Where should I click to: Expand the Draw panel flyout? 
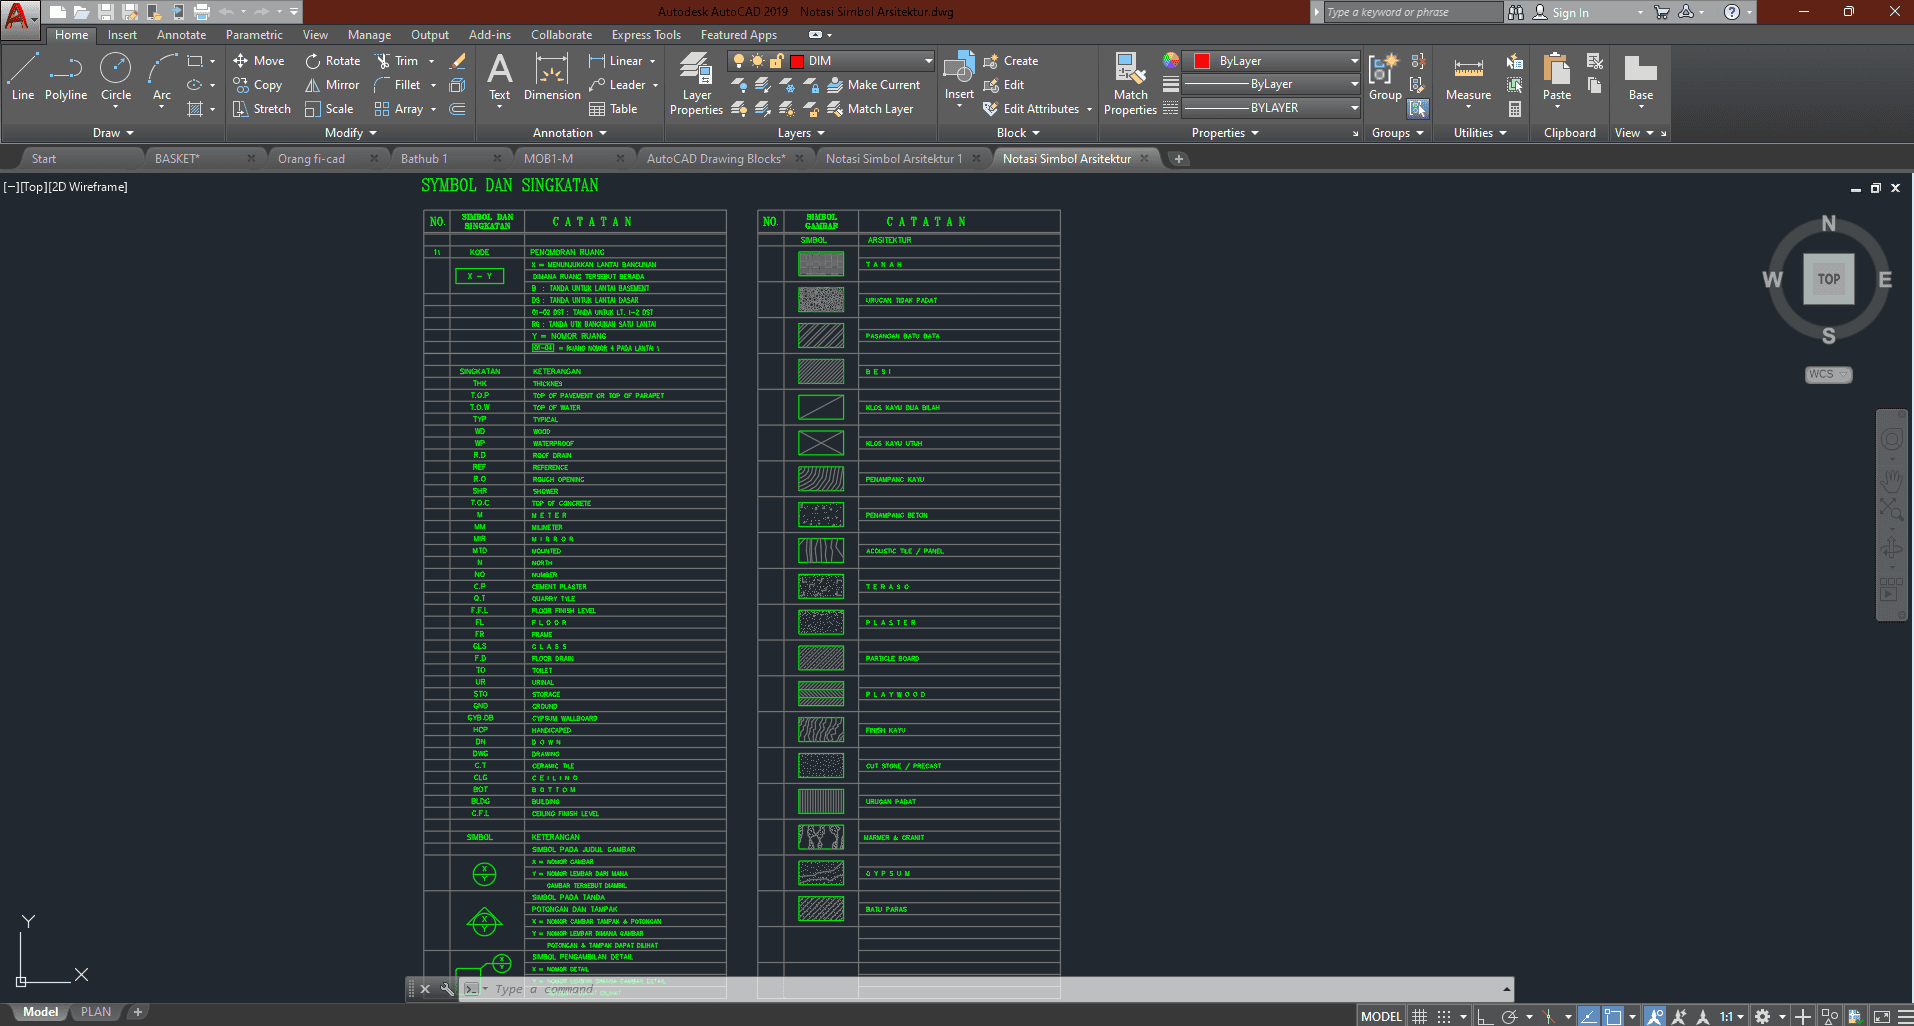pos(113,133)
